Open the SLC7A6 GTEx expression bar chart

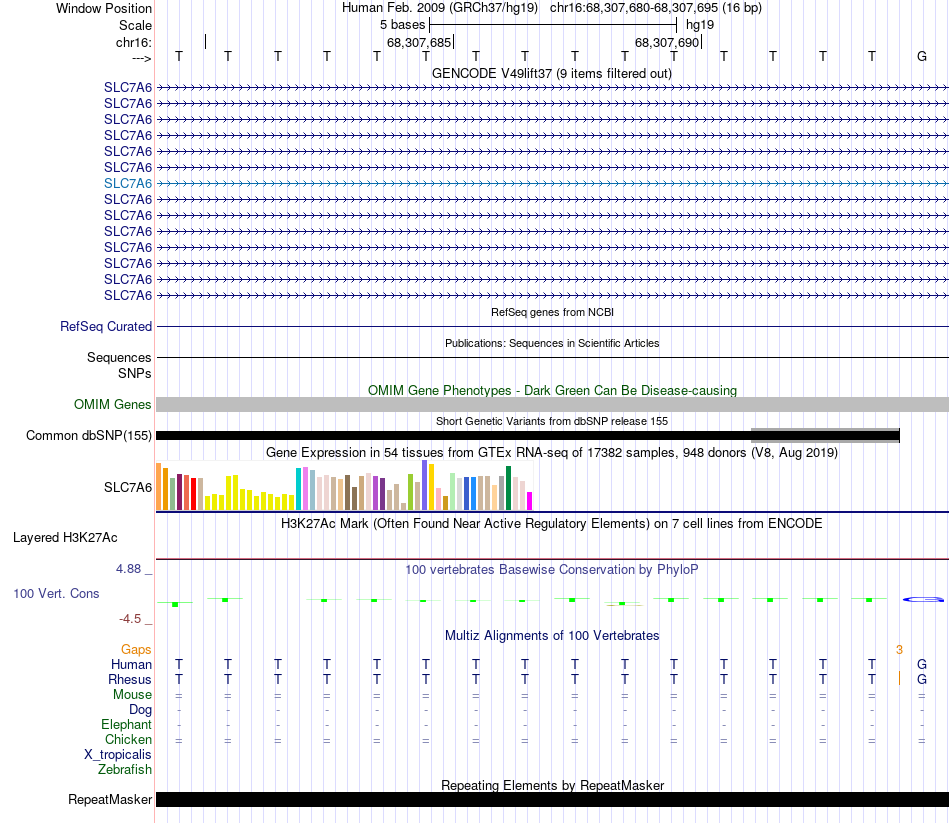tap(344, 485)
